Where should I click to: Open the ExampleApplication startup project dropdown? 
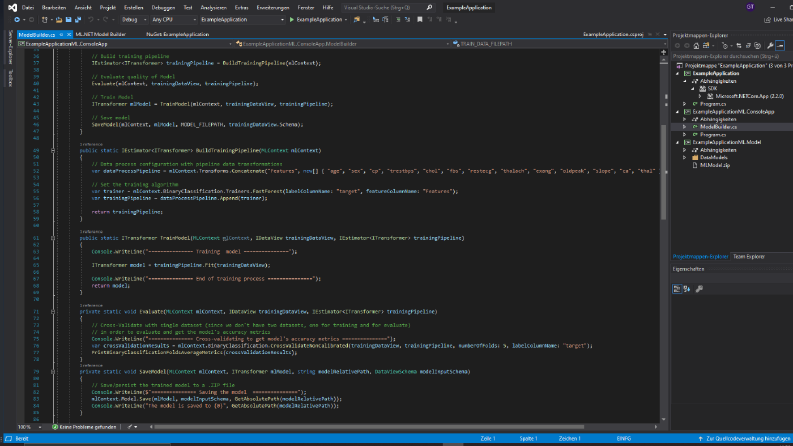(x=242, y=20)
